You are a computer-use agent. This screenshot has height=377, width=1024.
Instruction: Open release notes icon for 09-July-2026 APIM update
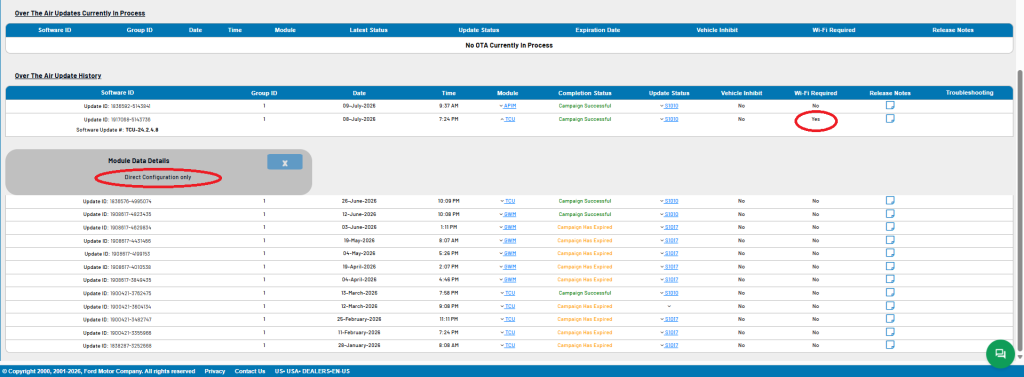[x=889, y=105]
